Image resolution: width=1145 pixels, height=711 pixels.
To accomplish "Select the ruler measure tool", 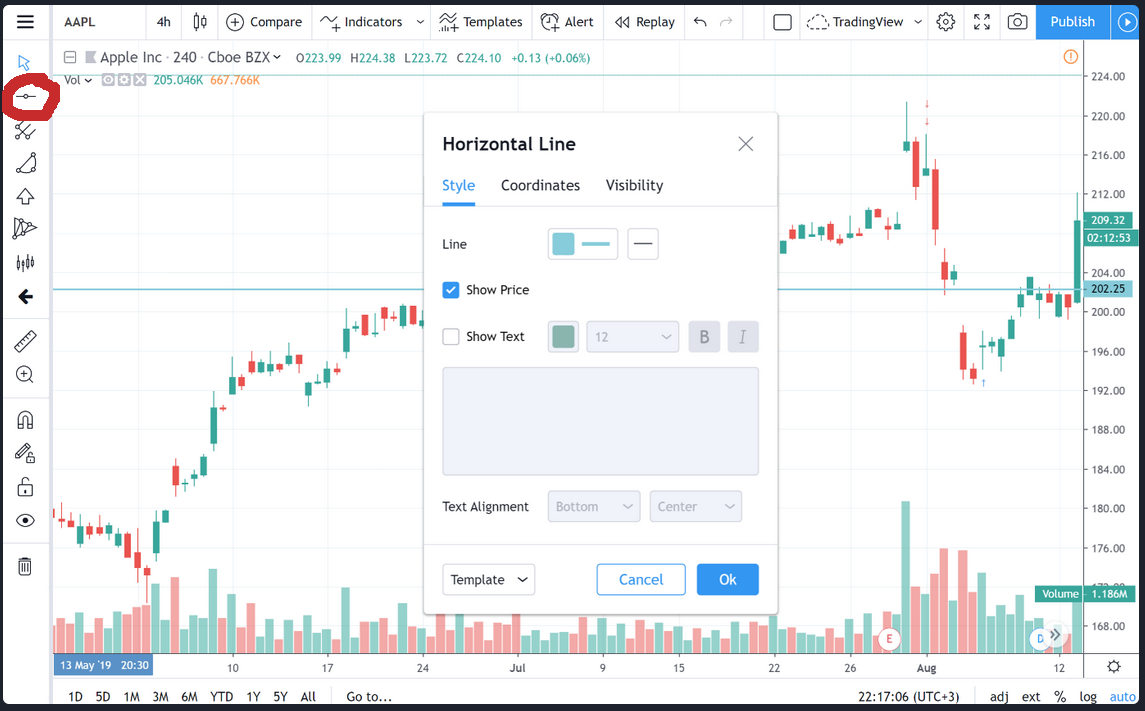I will 25,341.
